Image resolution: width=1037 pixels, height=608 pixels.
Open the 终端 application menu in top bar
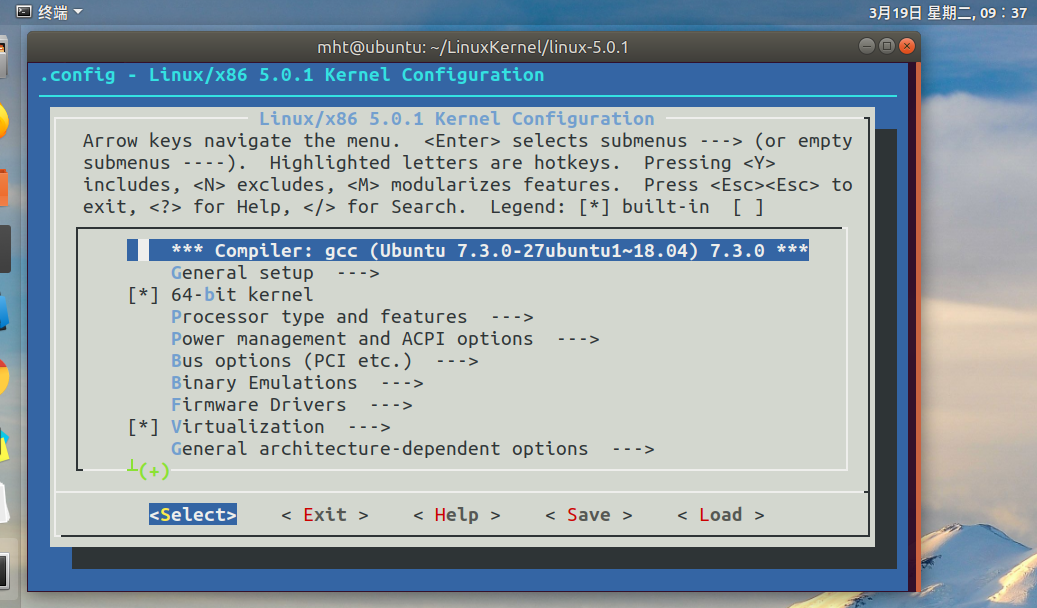pyautogui.click(x=50, y=12)
